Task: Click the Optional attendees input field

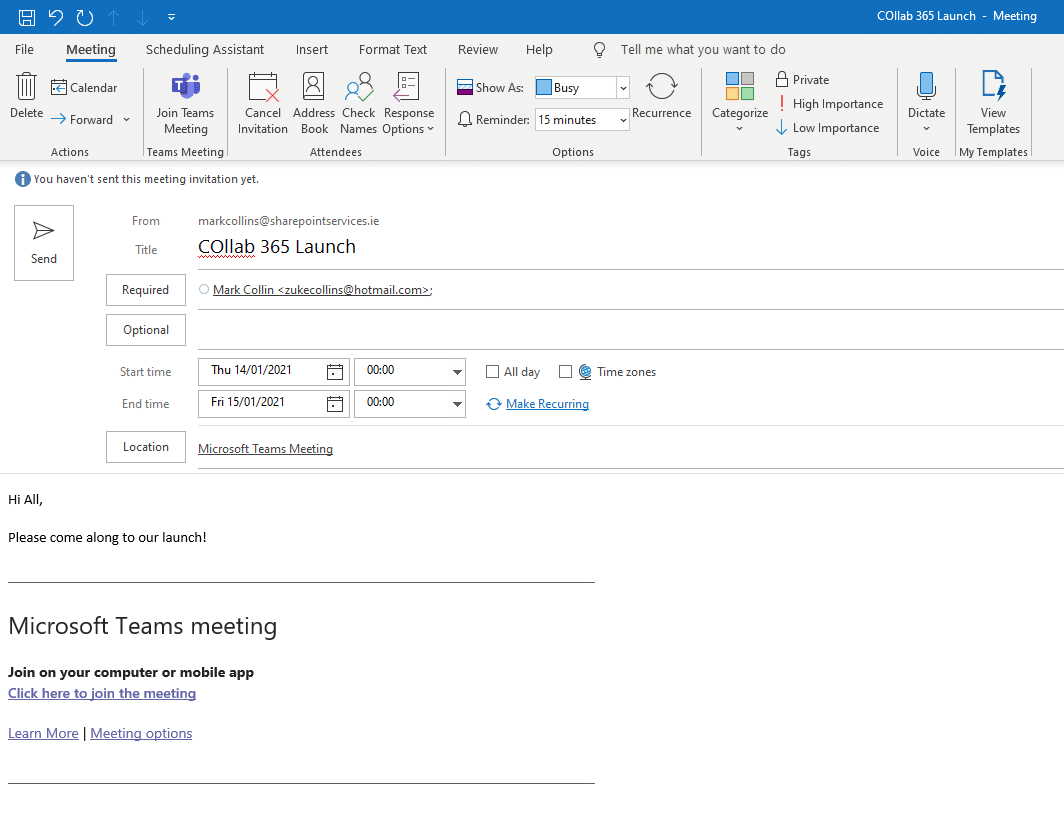Action: [630, 330]
